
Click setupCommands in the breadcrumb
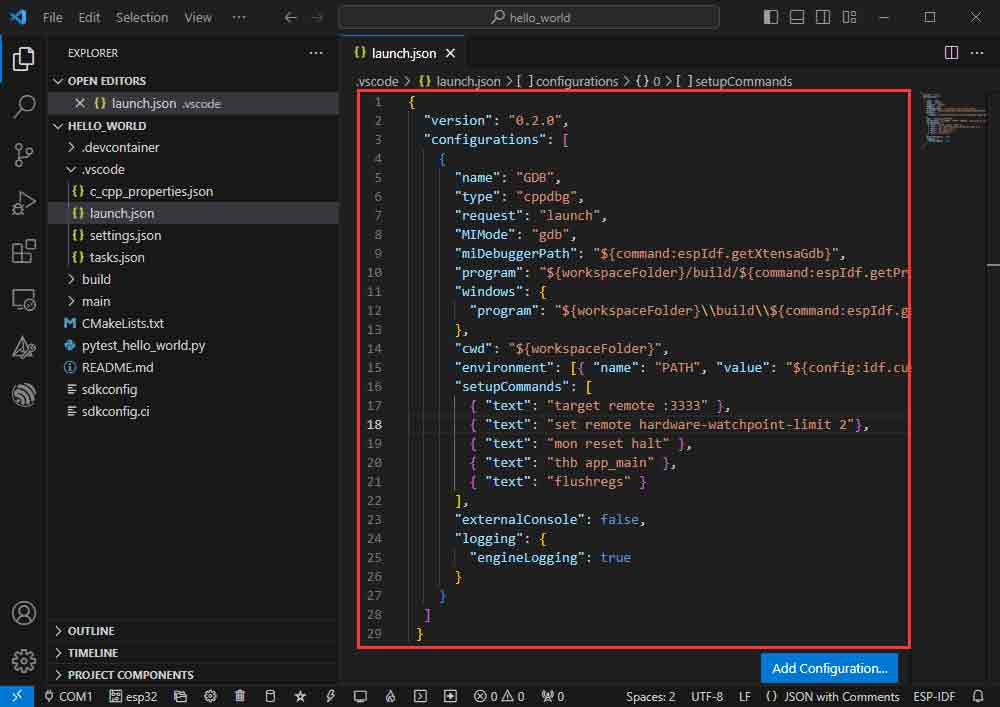[743, 82]
